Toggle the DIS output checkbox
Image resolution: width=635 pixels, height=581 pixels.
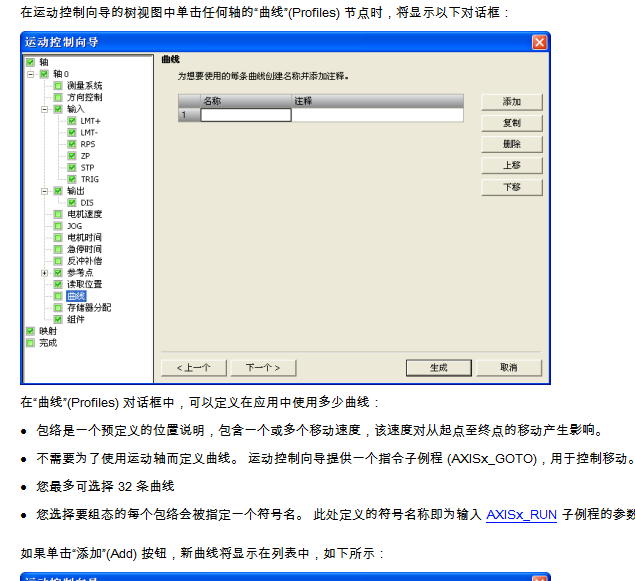(x=72, y=202)
